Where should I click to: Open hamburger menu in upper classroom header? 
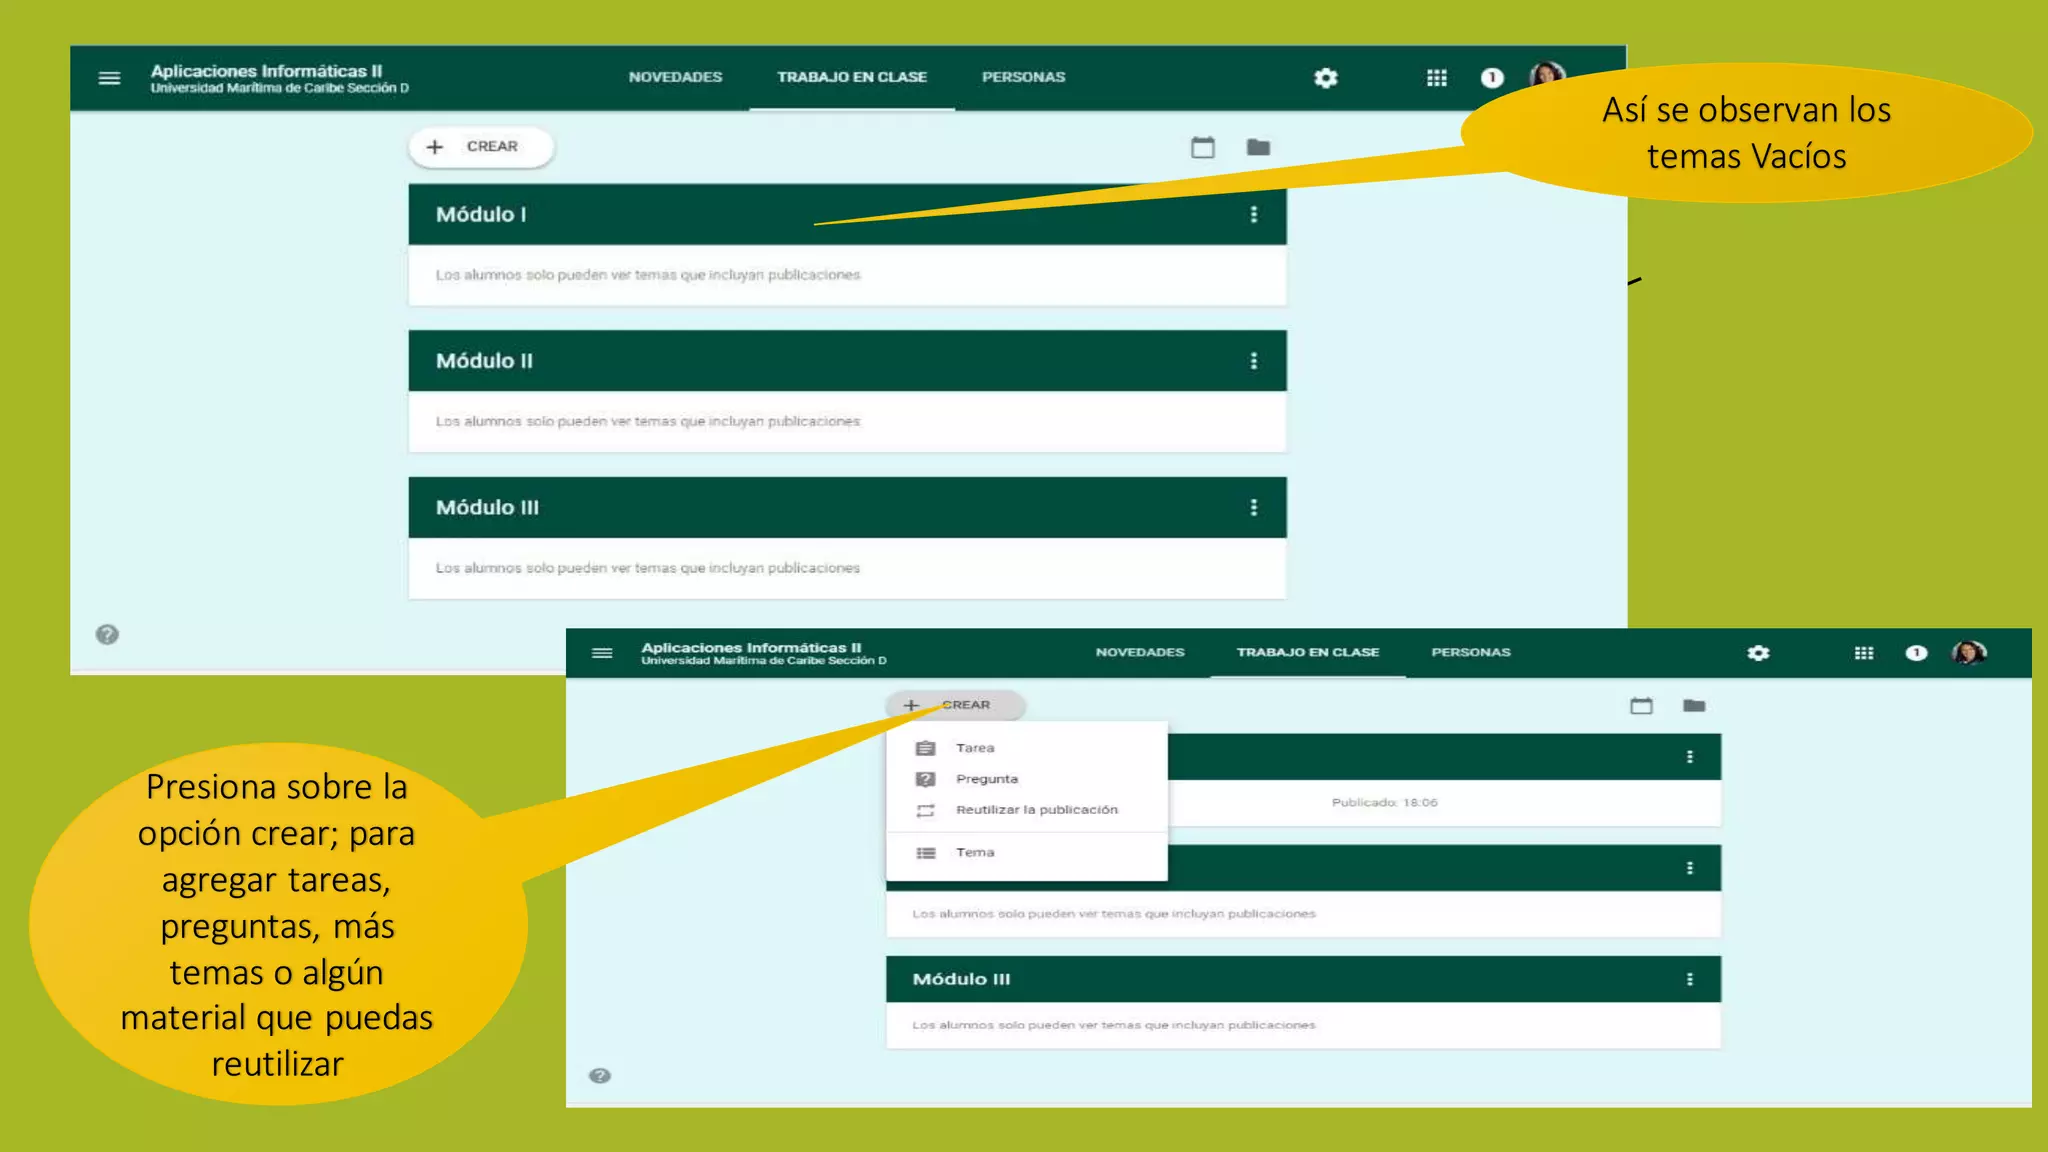[x=109, y=78]
